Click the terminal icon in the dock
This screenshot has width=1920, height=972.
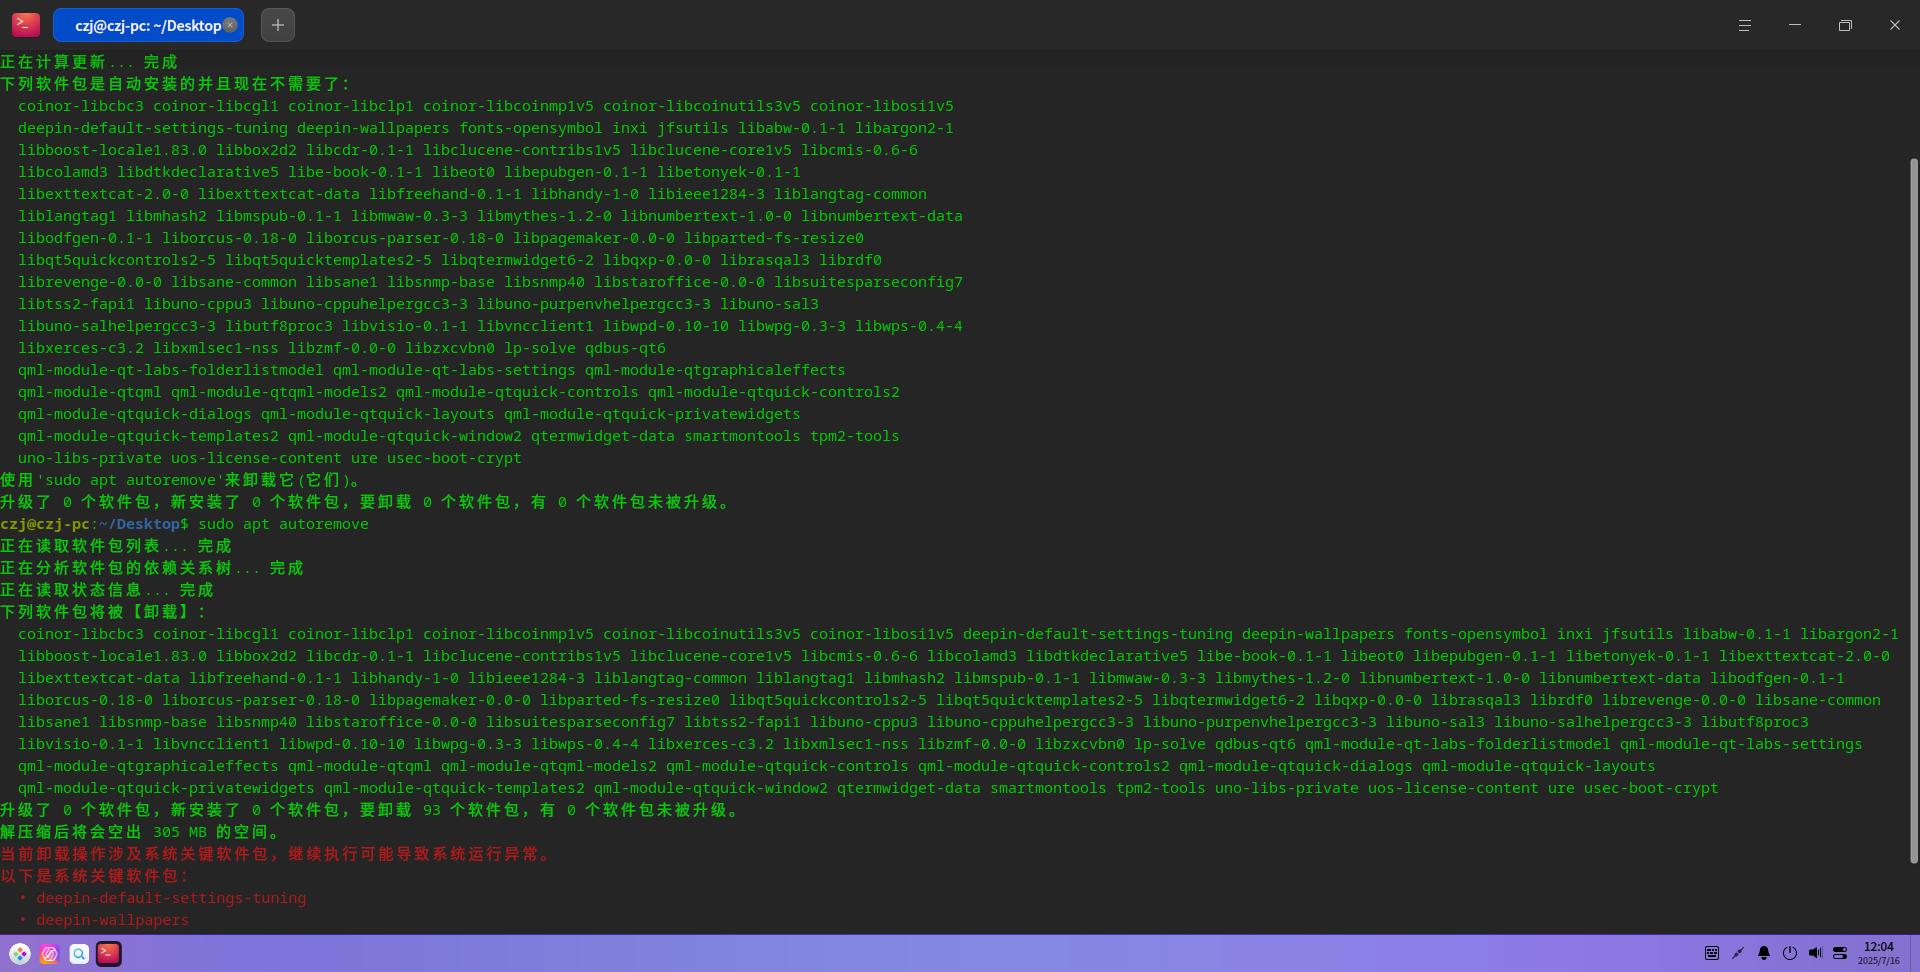click(x=108, y=954)
